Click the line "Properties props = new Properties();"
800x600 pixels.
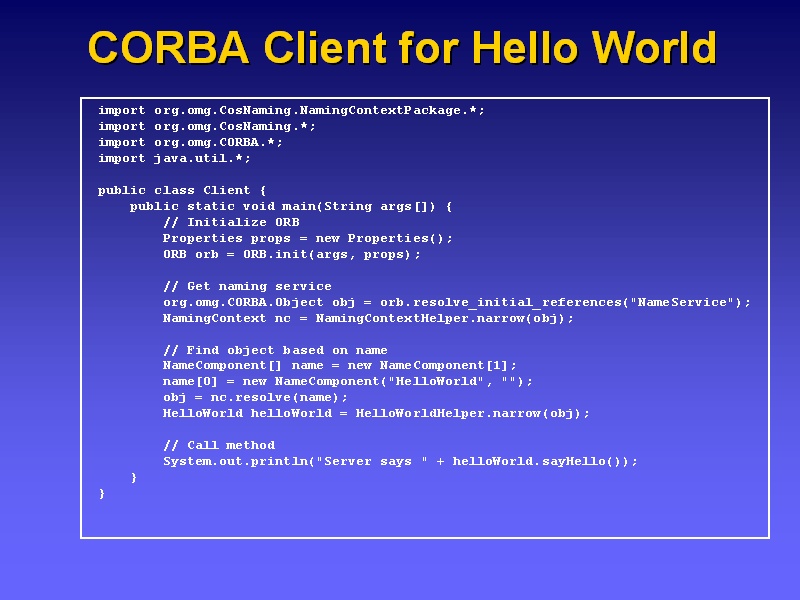point(308,238)
